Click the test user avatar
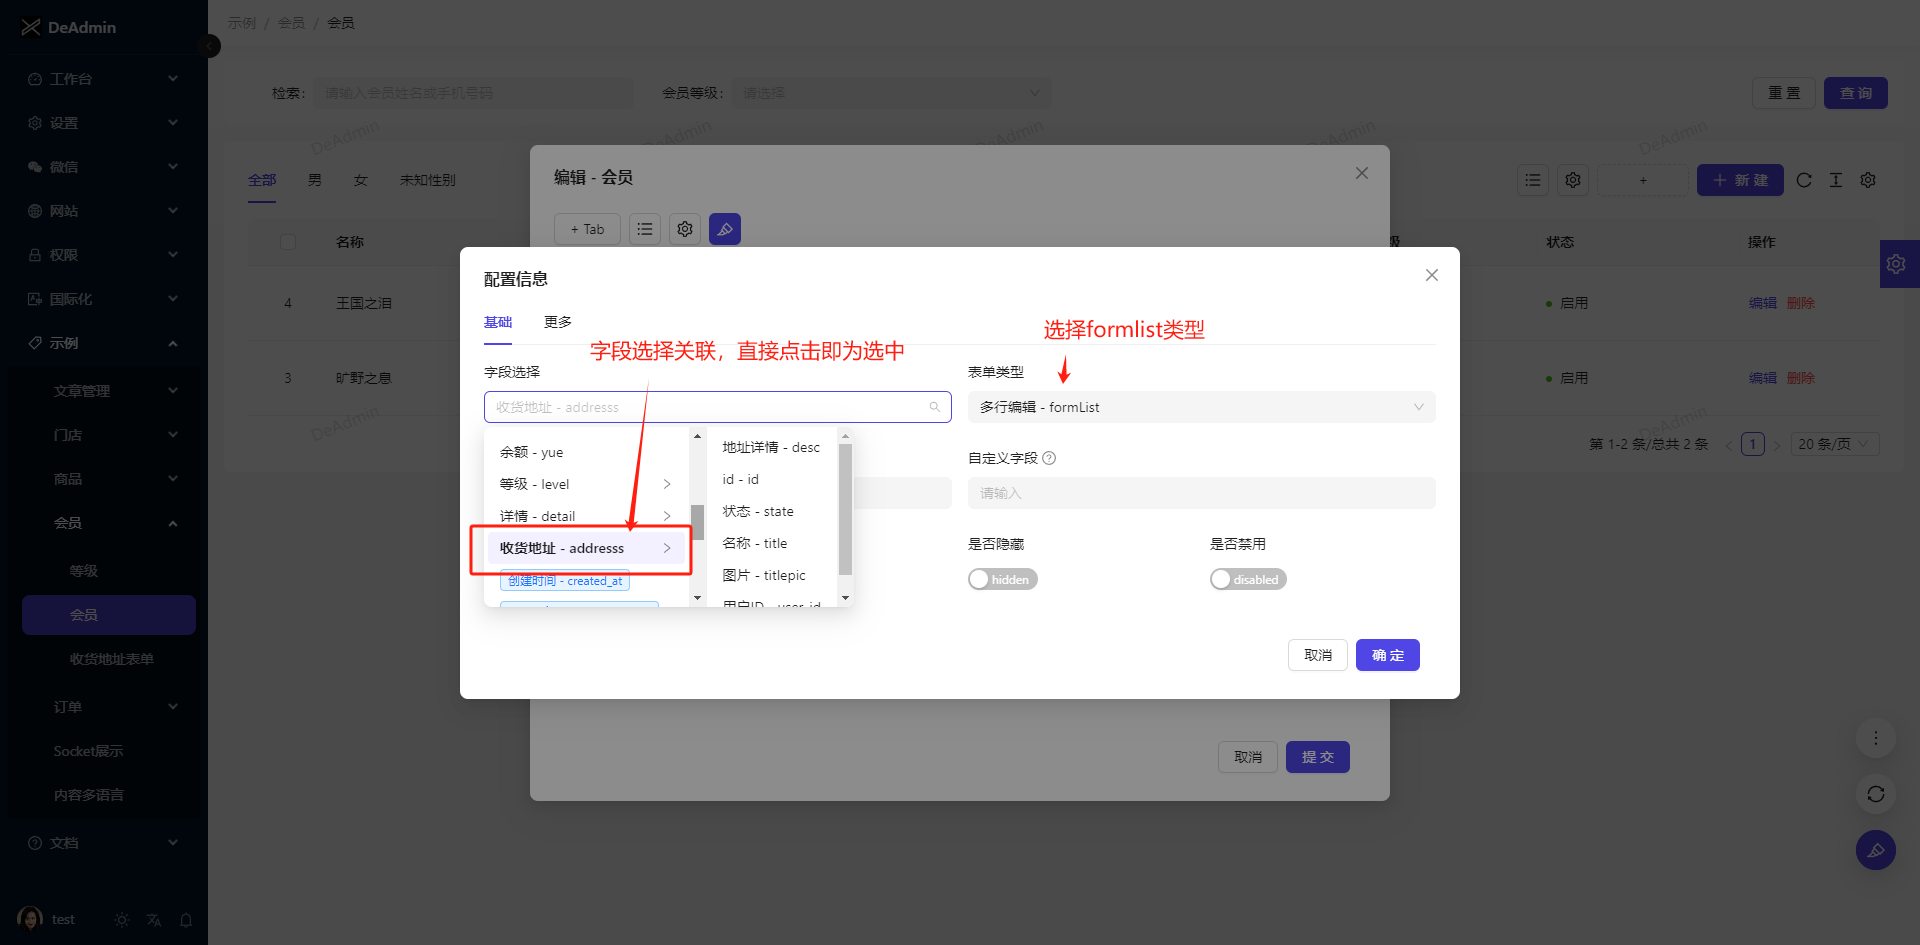The width and height of the screenshot is (1920, 945). coord(30,919)
